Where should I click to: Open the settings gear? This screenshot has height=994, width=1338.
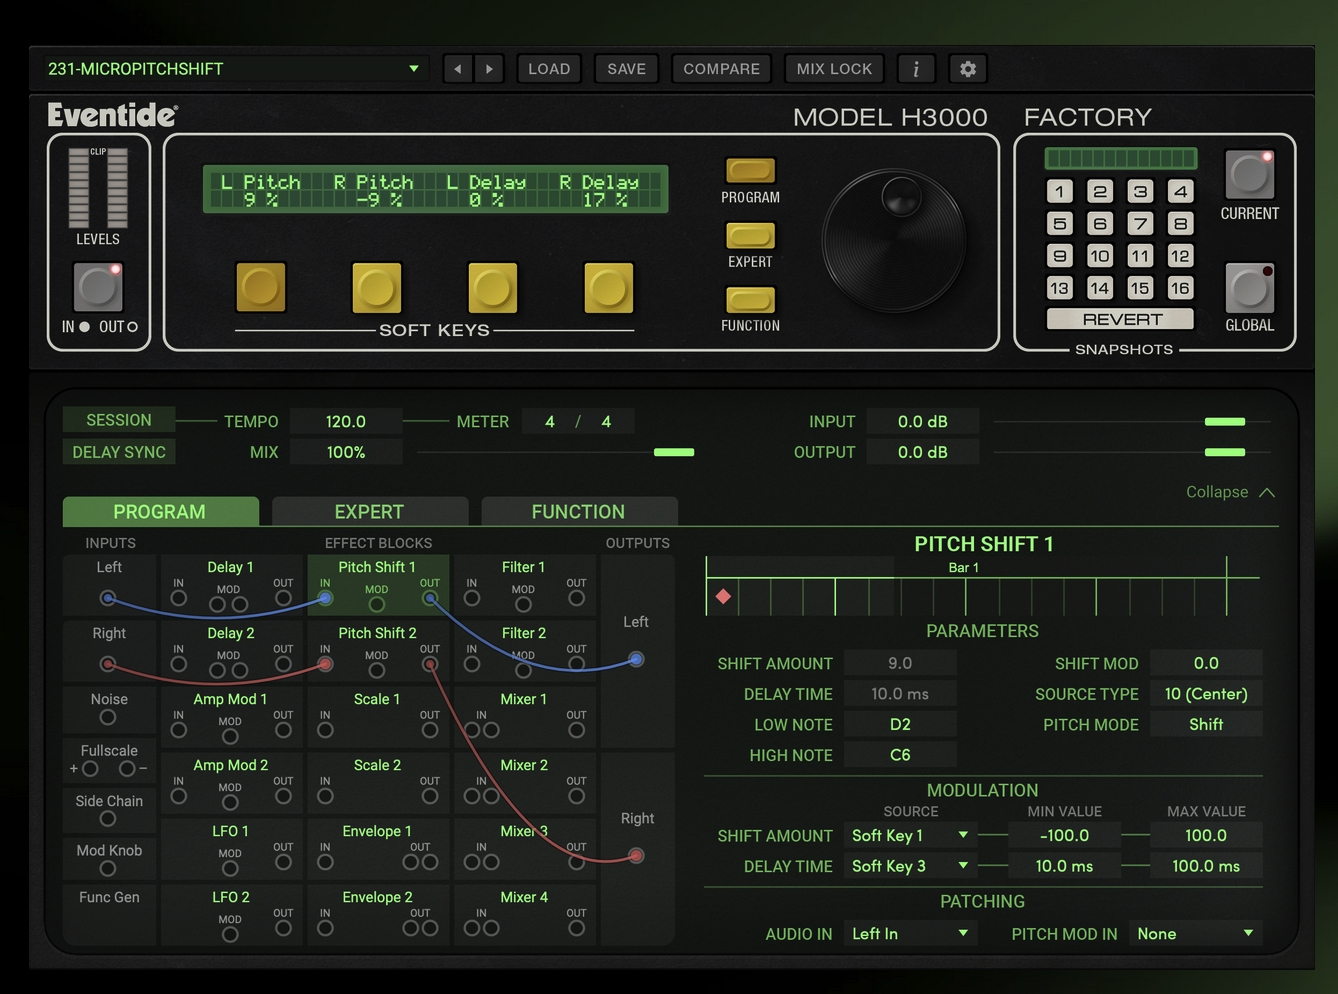967,69
